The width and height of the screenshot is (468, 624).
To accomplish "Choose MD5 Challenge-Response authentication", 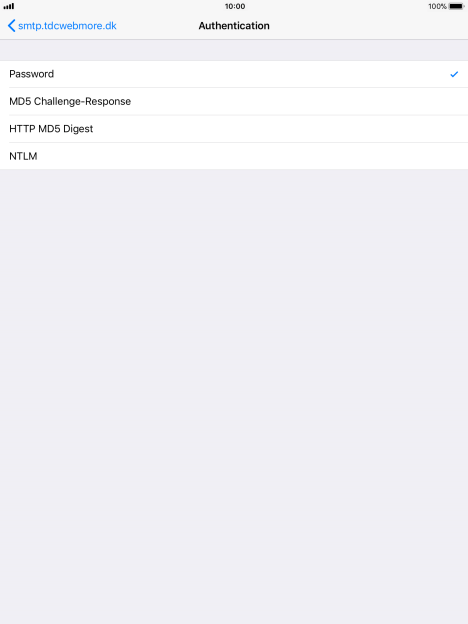I will (x=234, y=101).
